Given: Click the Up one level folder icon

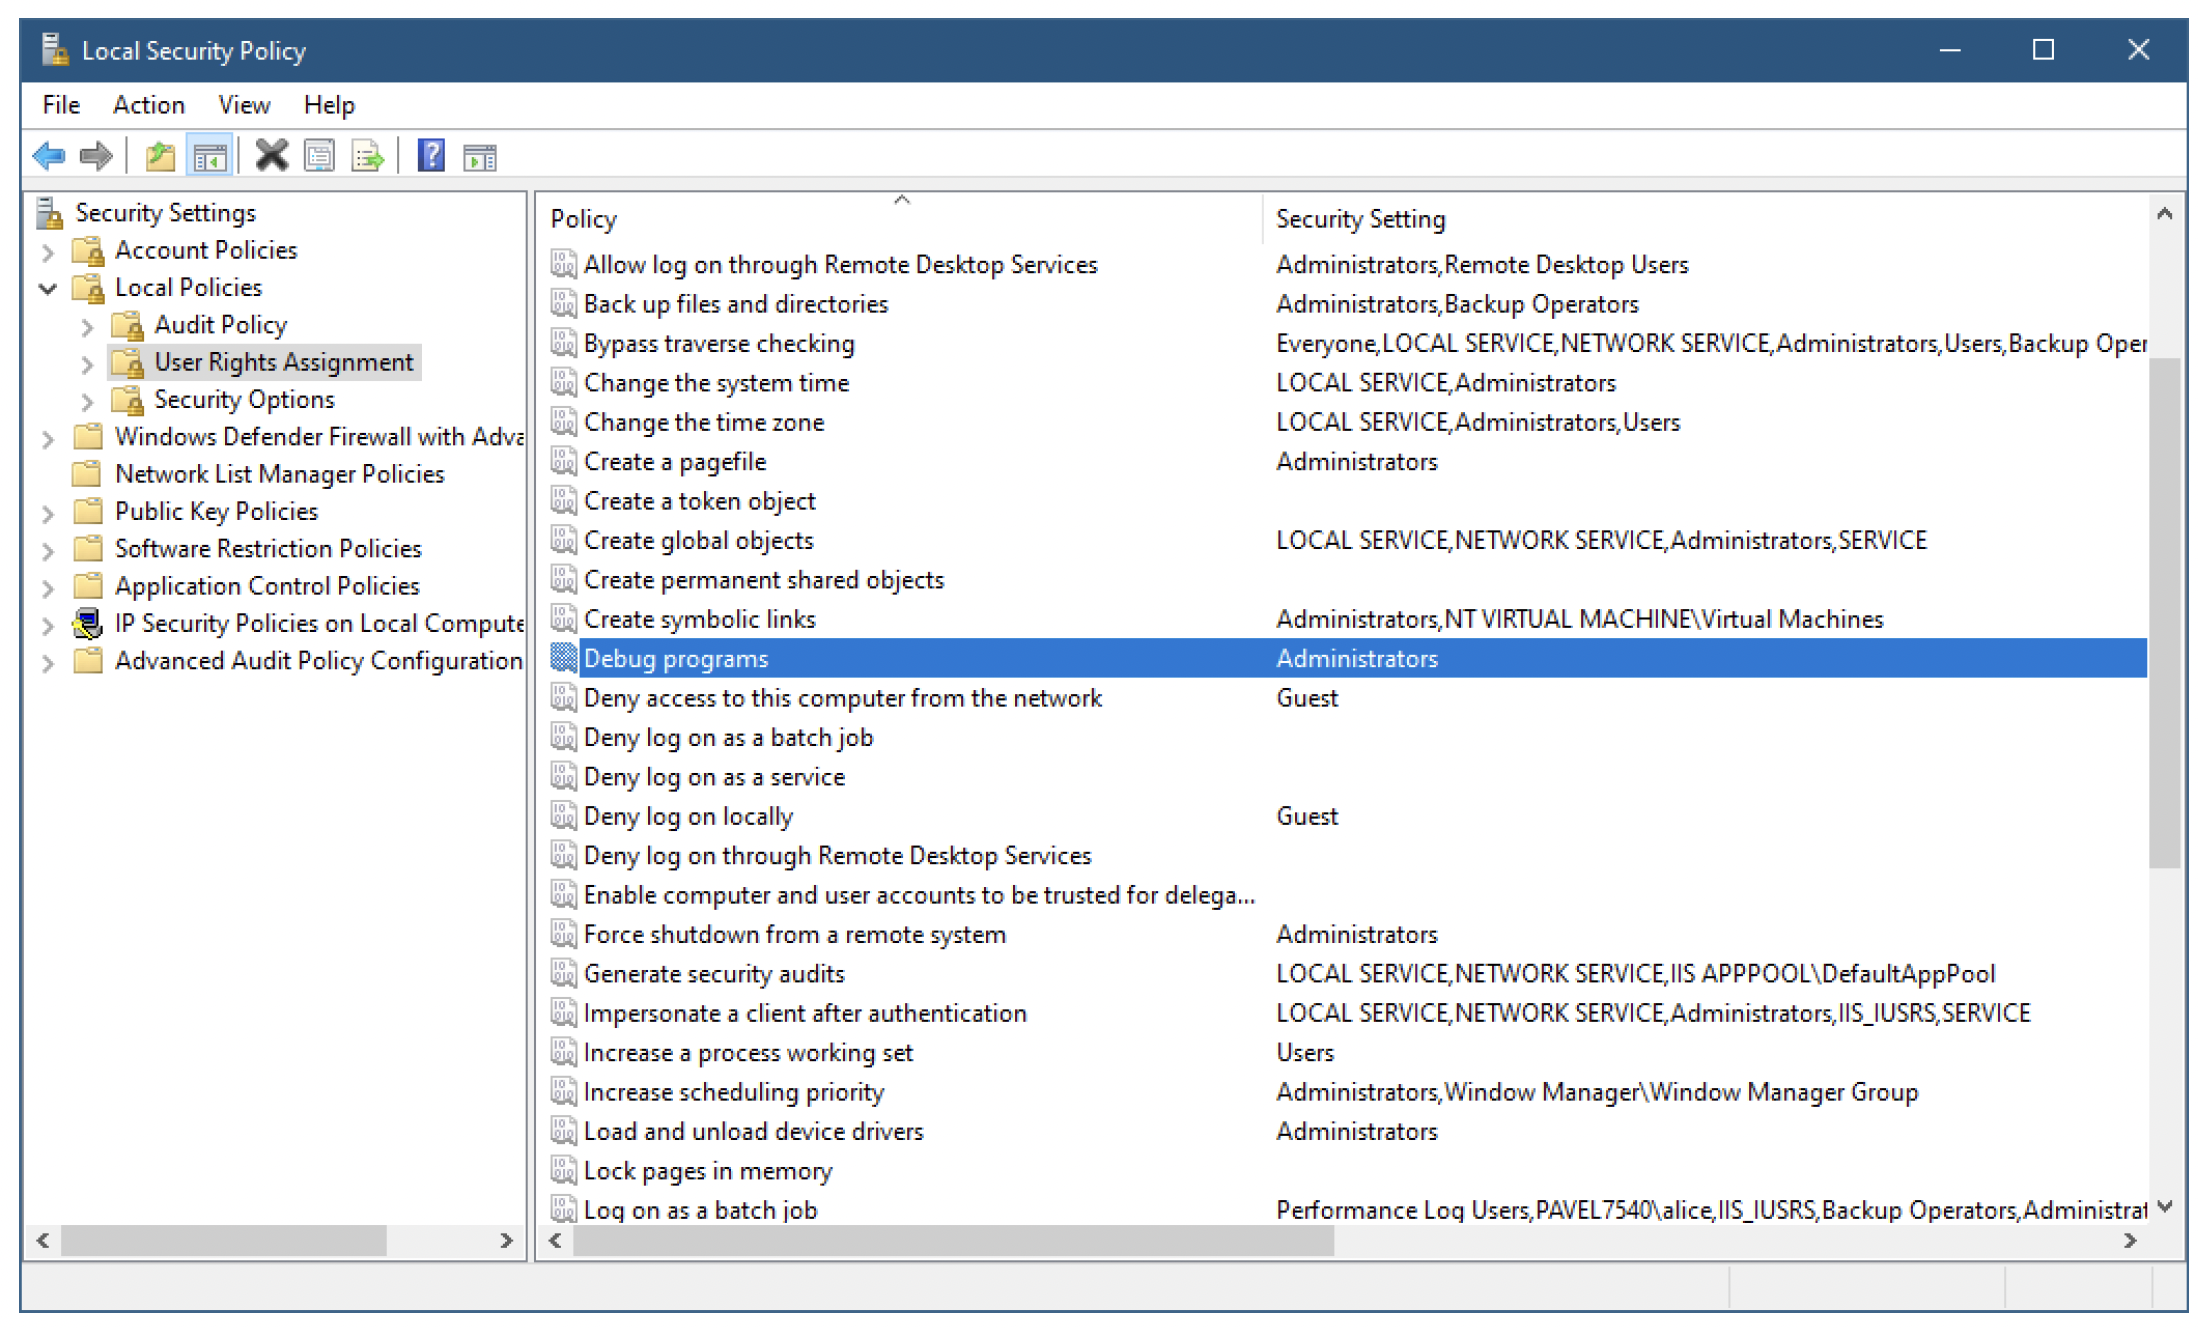Looking at the screenshot, I should coord(160,156).
